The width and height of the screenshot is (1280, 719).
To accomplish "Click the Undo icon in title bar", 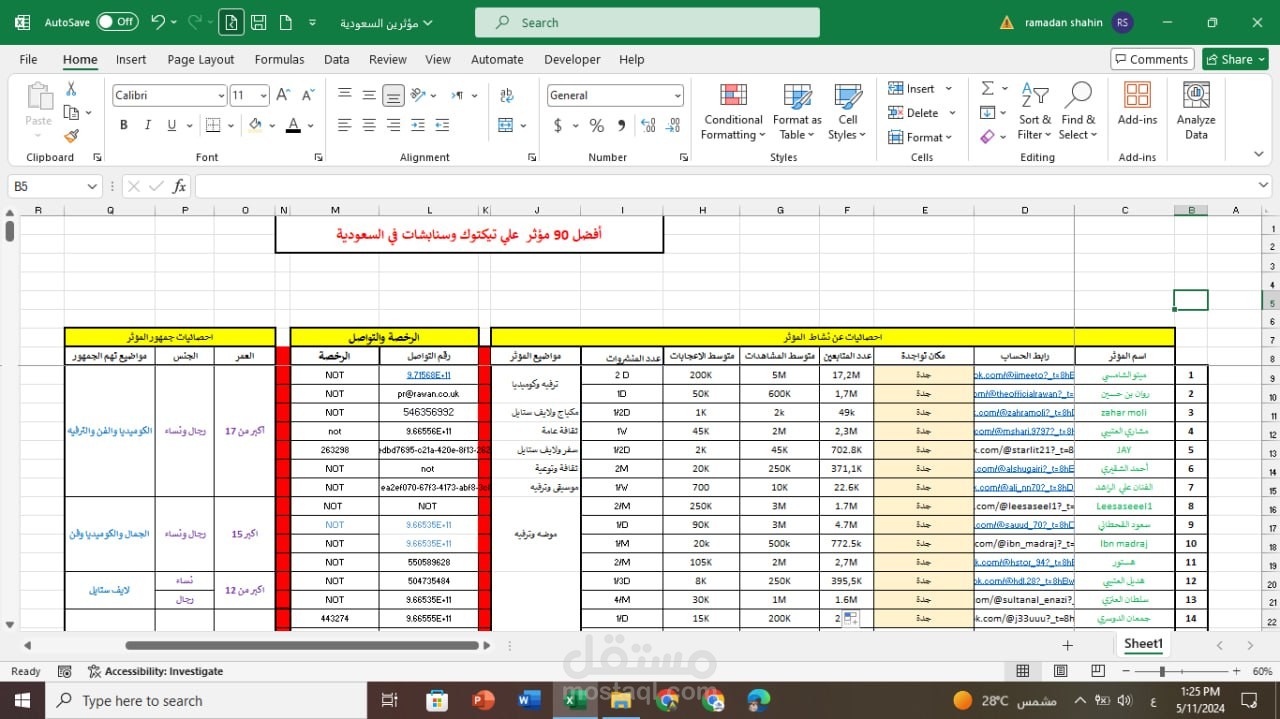I will 158,21.
